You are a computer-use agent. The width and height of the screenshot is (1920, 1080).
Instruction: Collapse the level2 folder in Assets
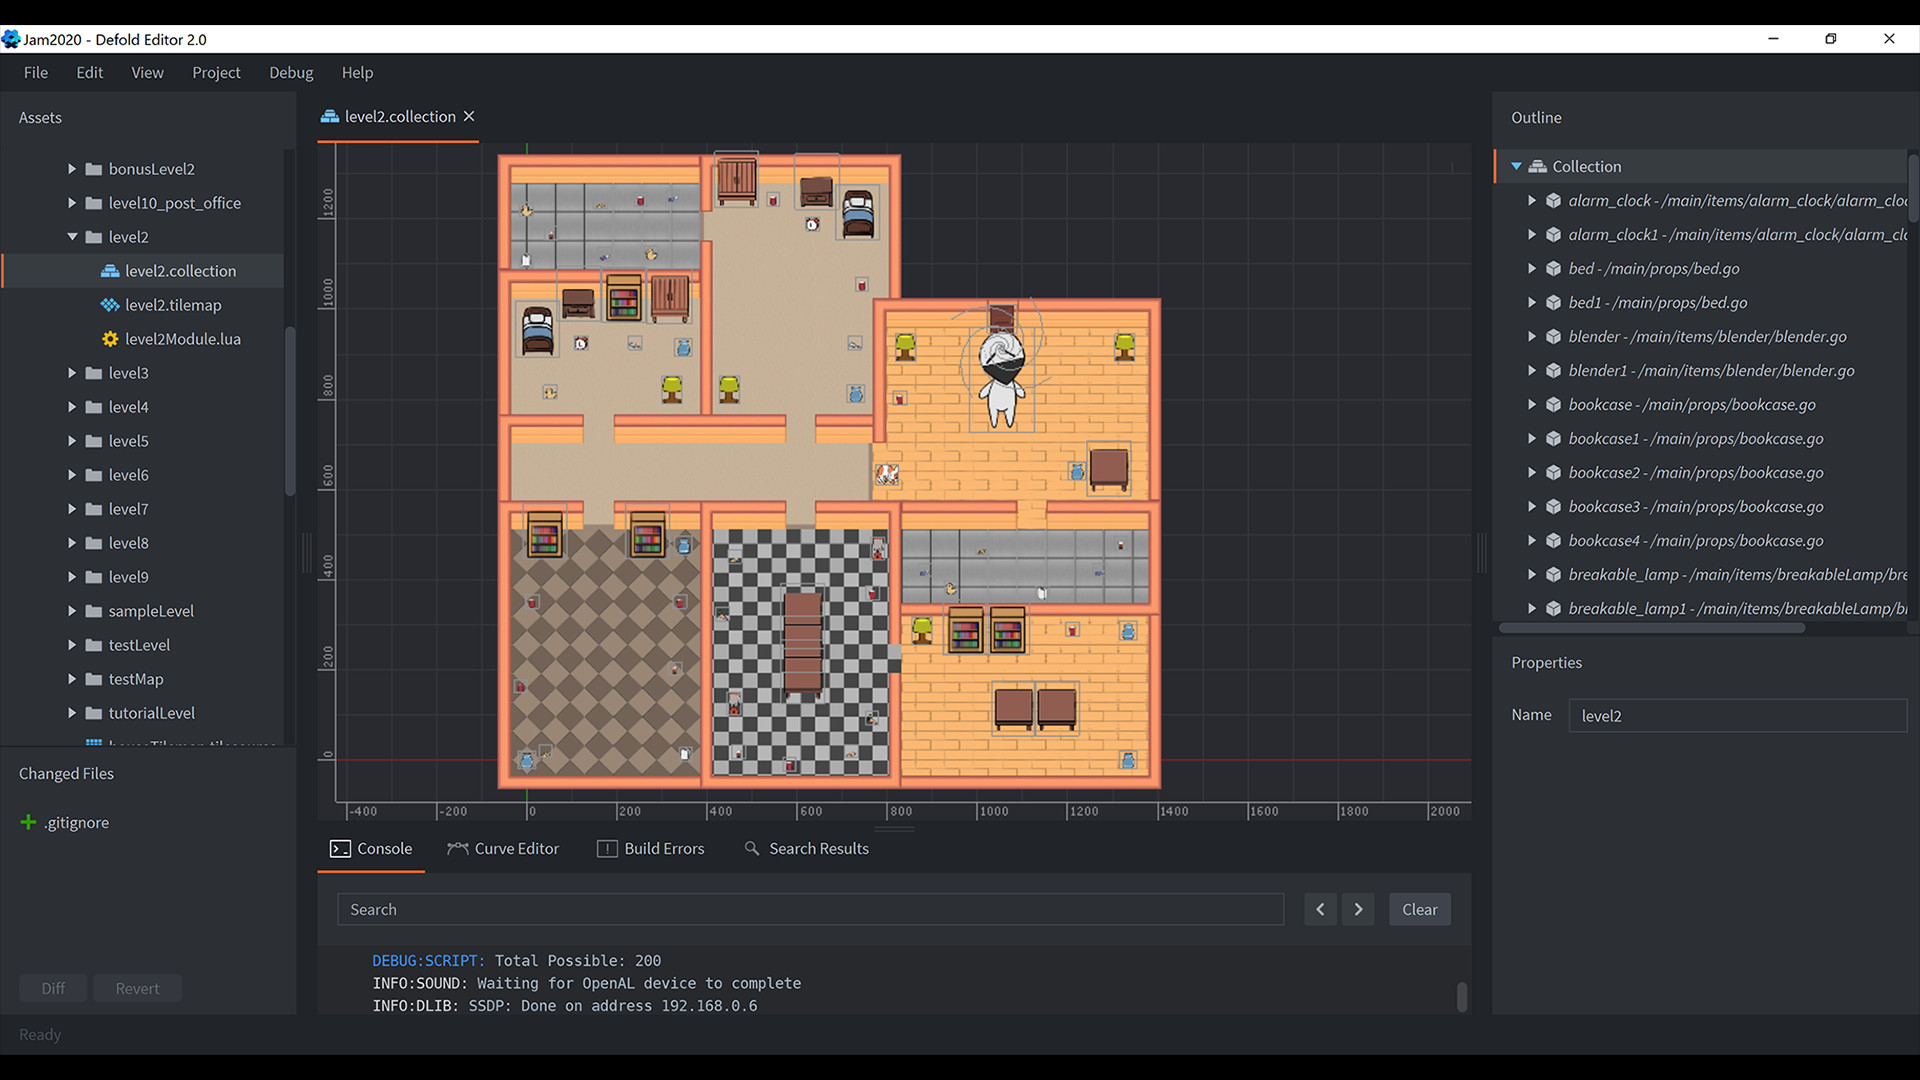click(71, 236)
